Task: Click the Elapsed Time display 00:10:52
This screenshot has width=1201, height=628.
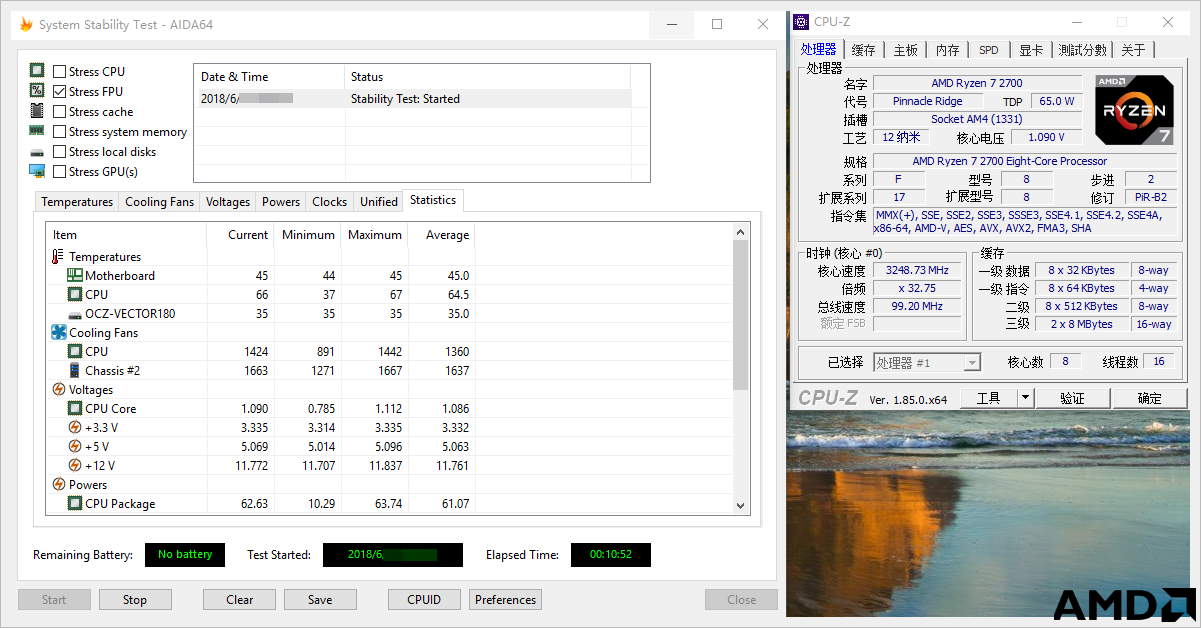Action: pos(611,555)
